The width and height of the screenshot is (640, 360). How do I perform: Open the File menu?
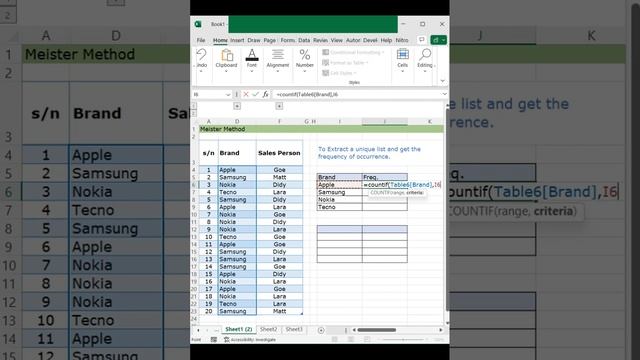coord(201,40)
